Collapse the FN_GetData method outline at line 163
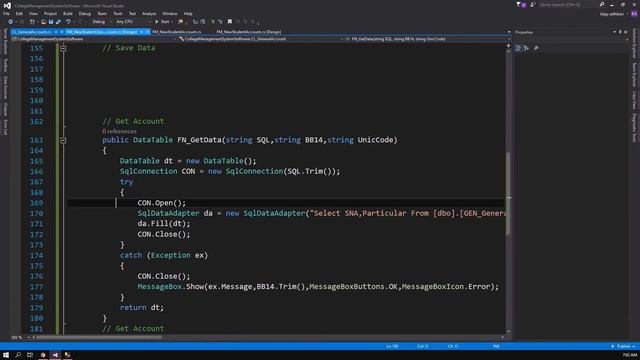 (x=63, y=140)
